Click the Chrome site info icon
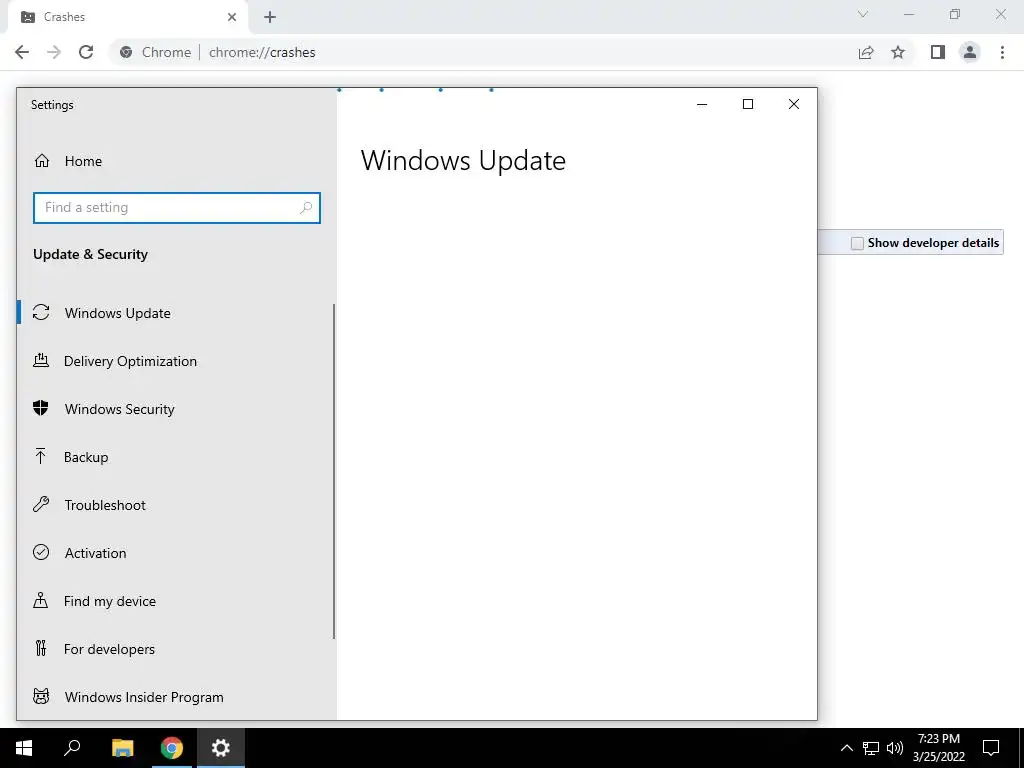Viewport: 1024px width, 768px height. click(x=126, y=52)
